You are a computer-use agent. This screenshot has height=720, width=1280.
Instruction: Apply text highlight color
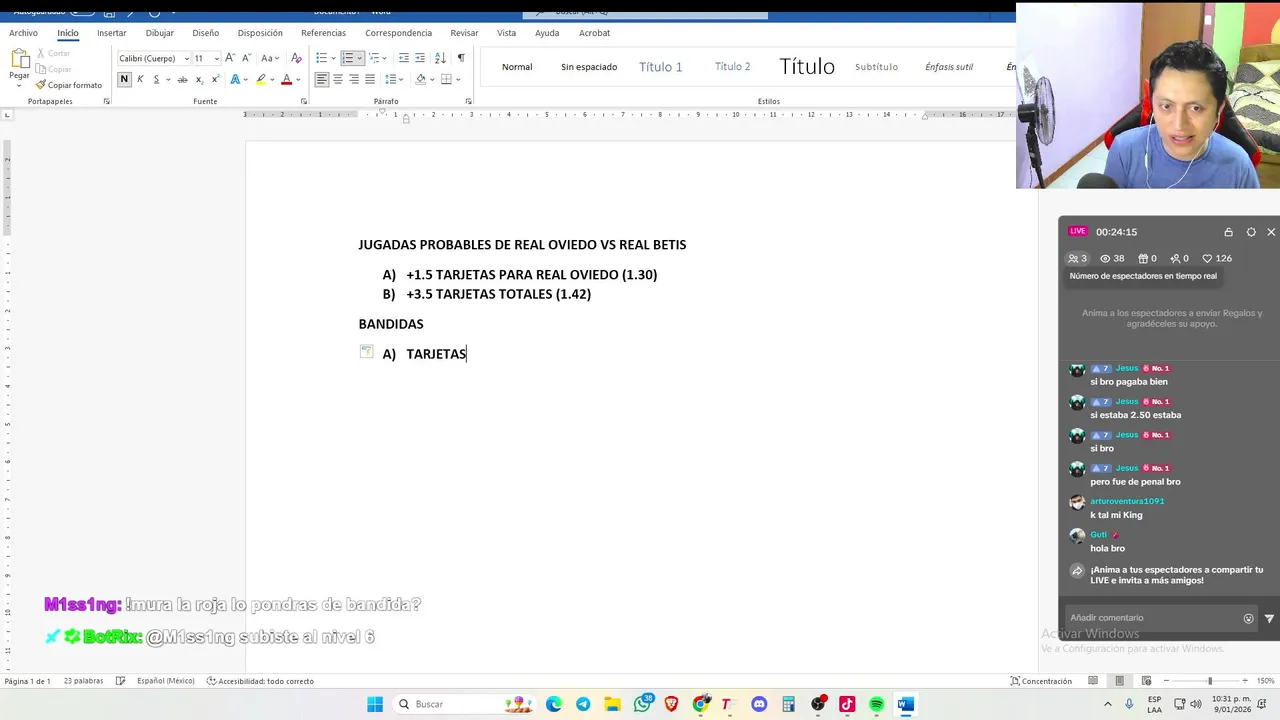(x=261, y=79)
